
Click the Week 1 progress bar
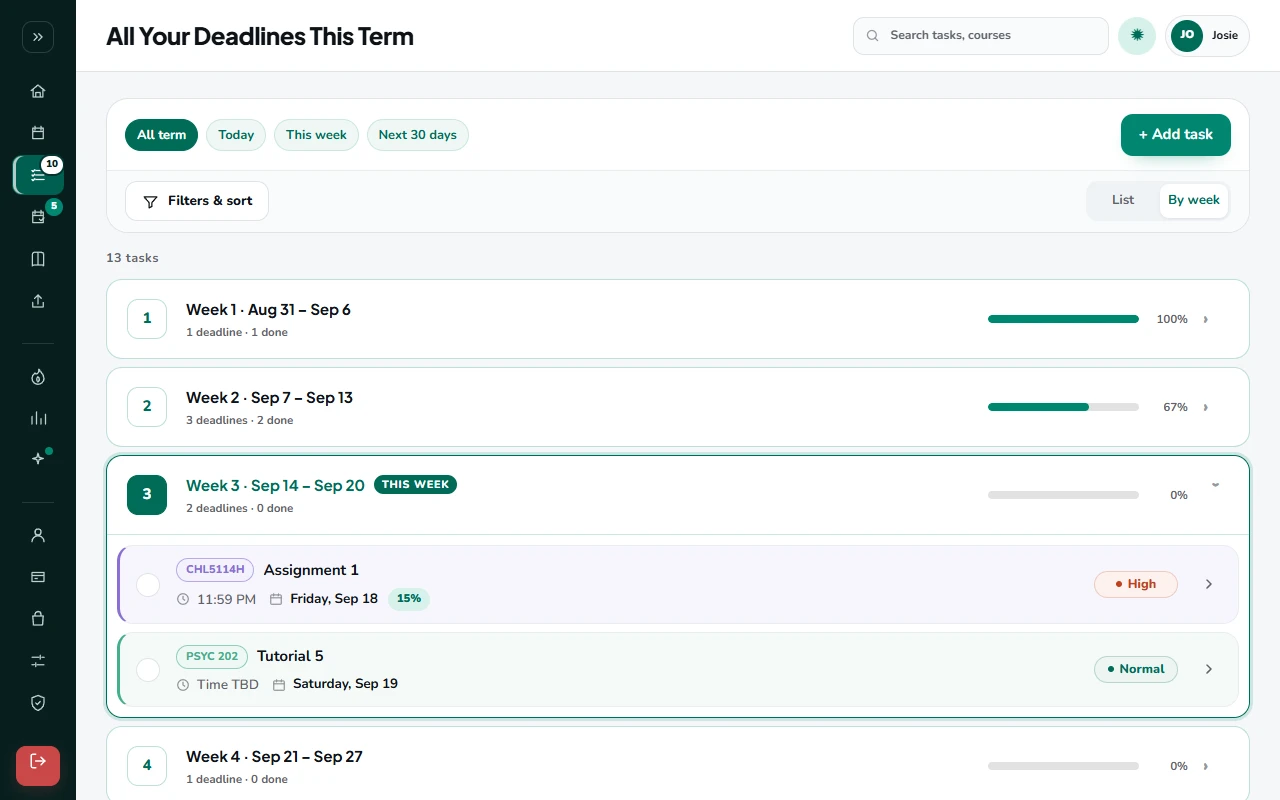tap(1063, 319)
